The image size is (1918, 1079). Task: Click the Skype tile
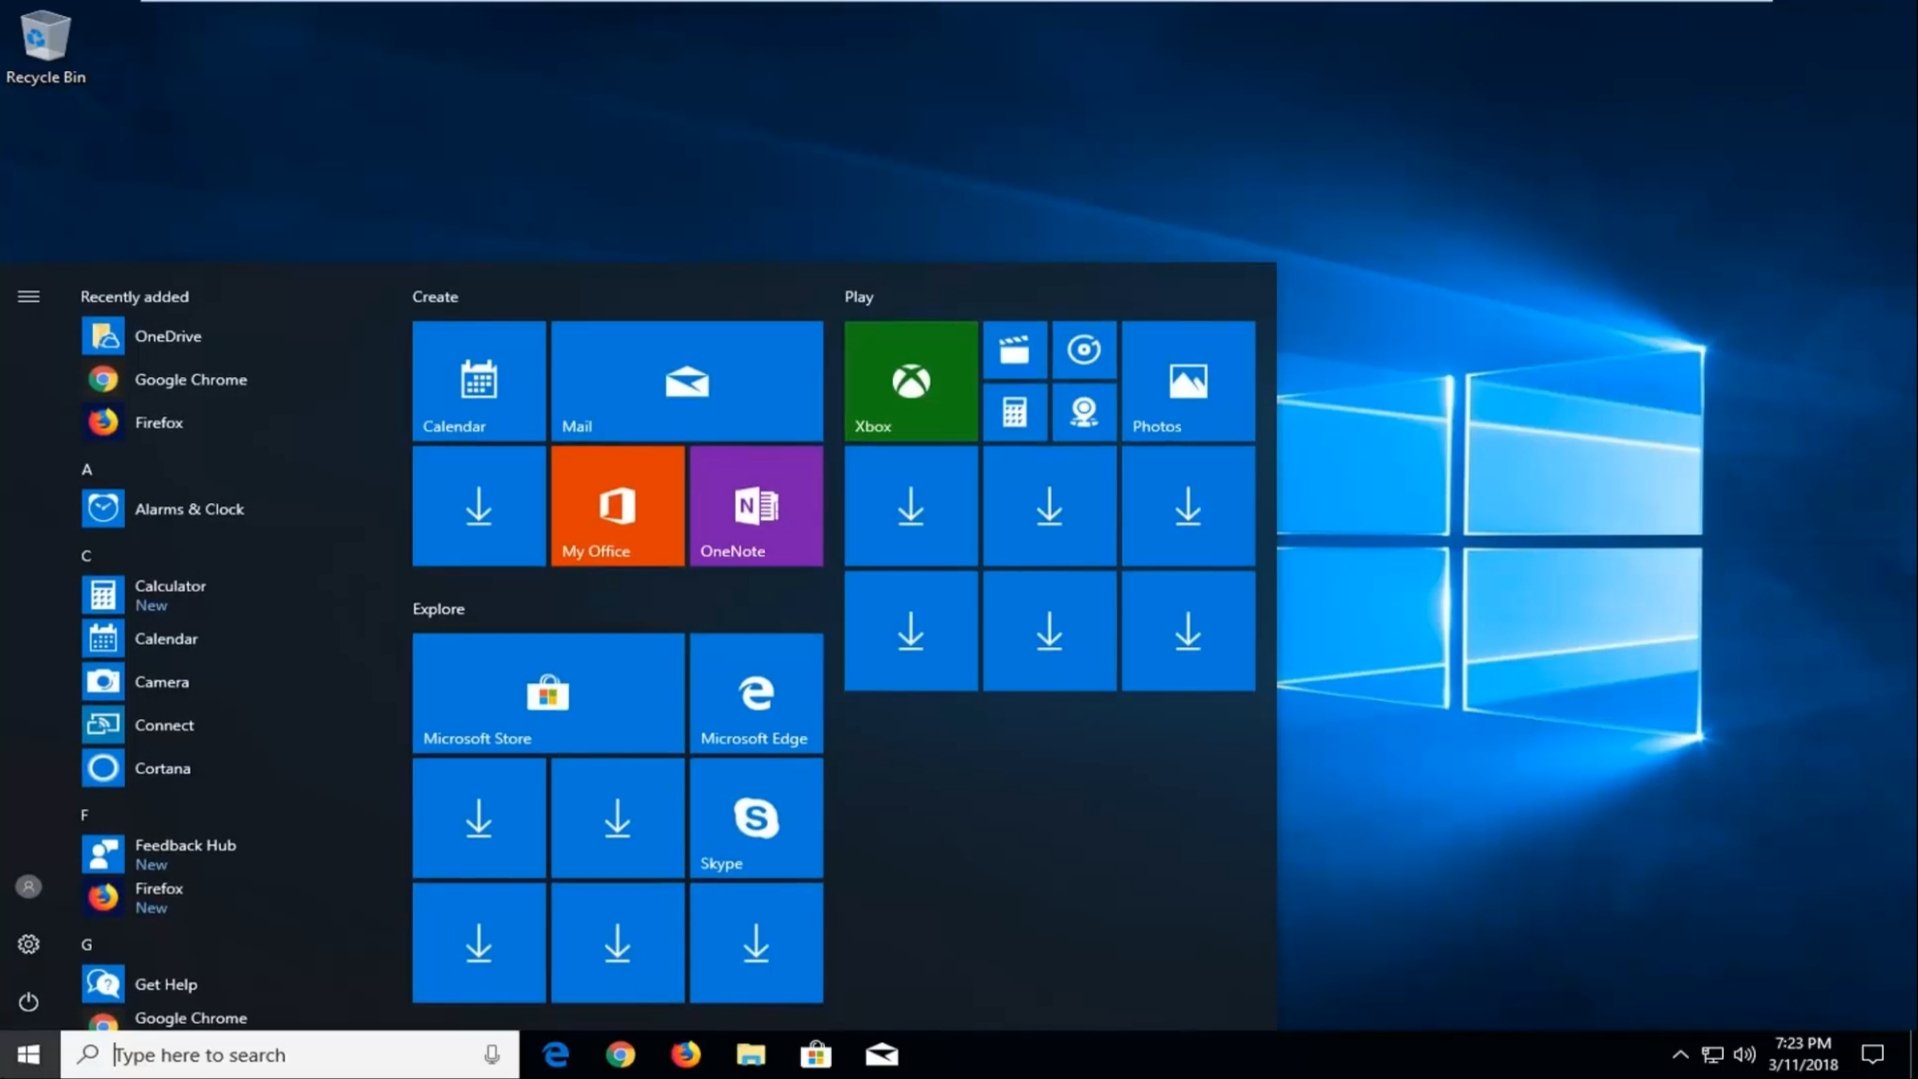point(756,818)
